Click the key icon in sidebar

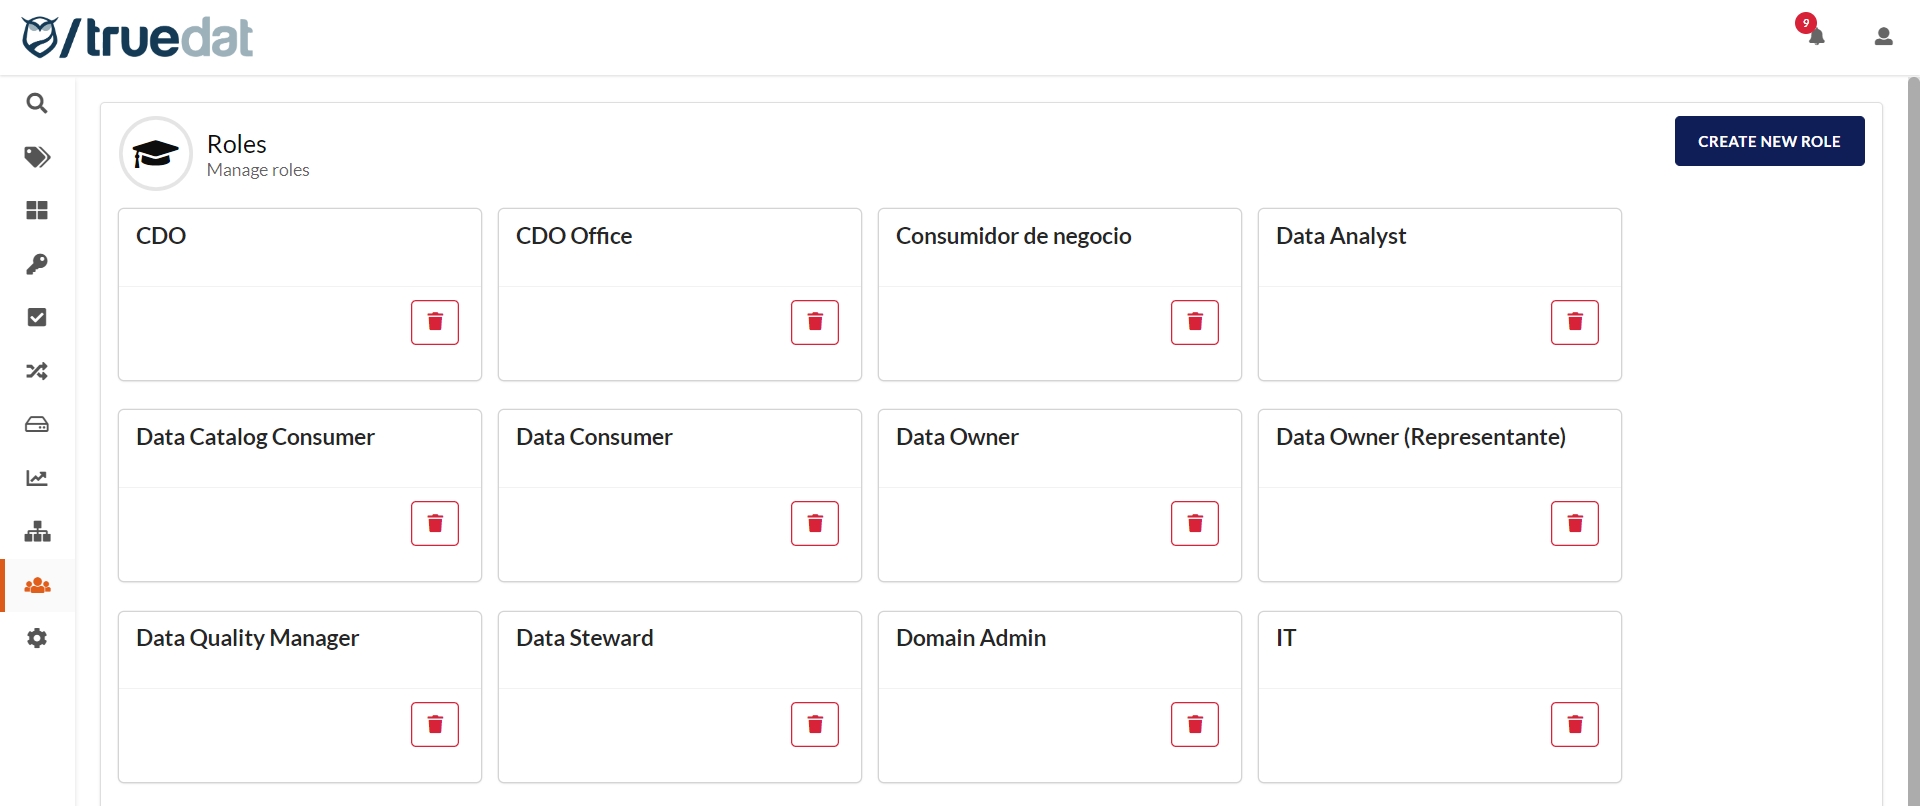coord(37,264)
